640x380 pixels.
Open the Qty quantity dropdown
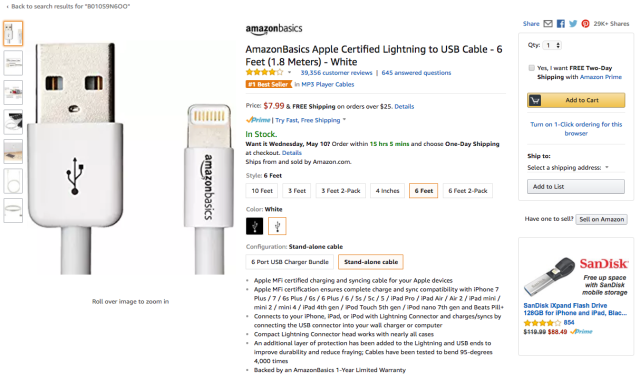click(x=553, y=45)
